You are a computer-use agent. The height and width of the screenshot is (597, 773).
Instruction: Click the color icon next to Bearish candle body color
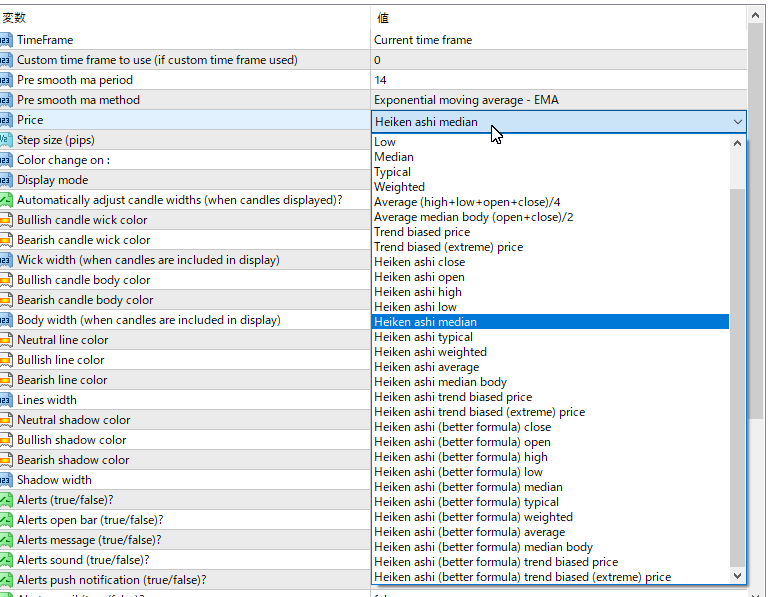6,300
